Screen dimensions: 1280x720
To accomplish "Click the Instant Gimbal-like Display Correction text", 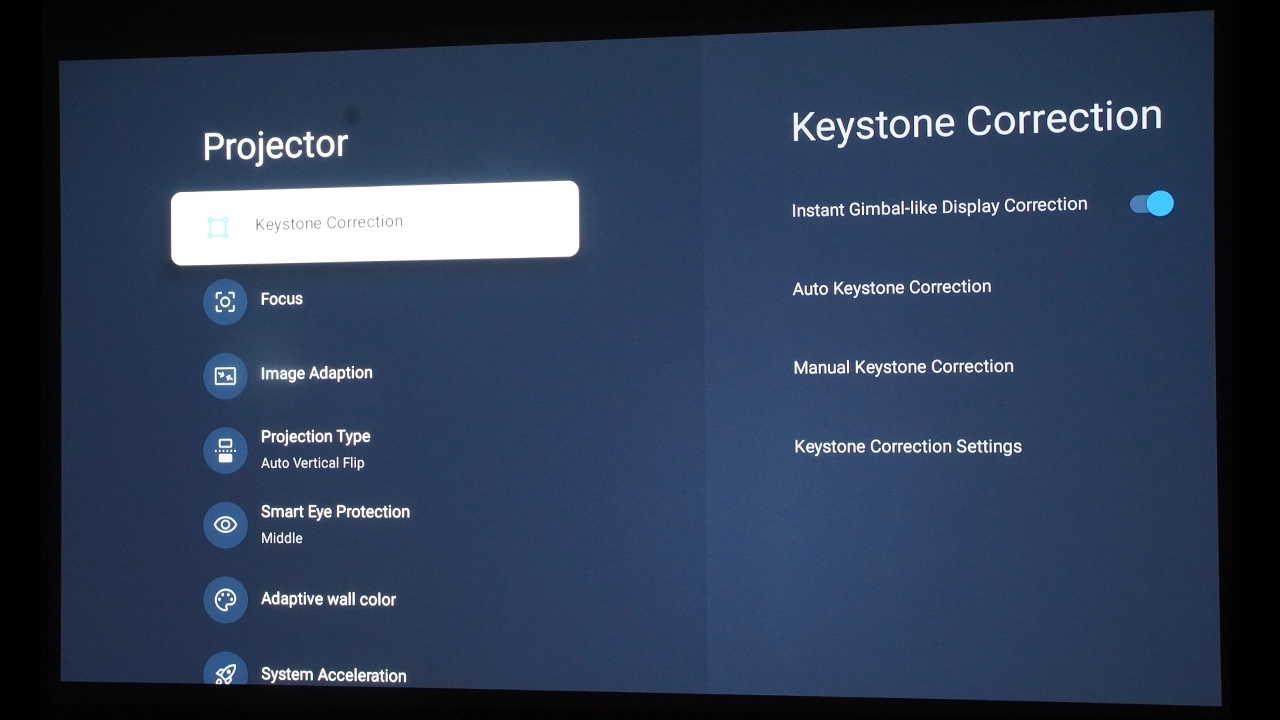I will [939, 207].
